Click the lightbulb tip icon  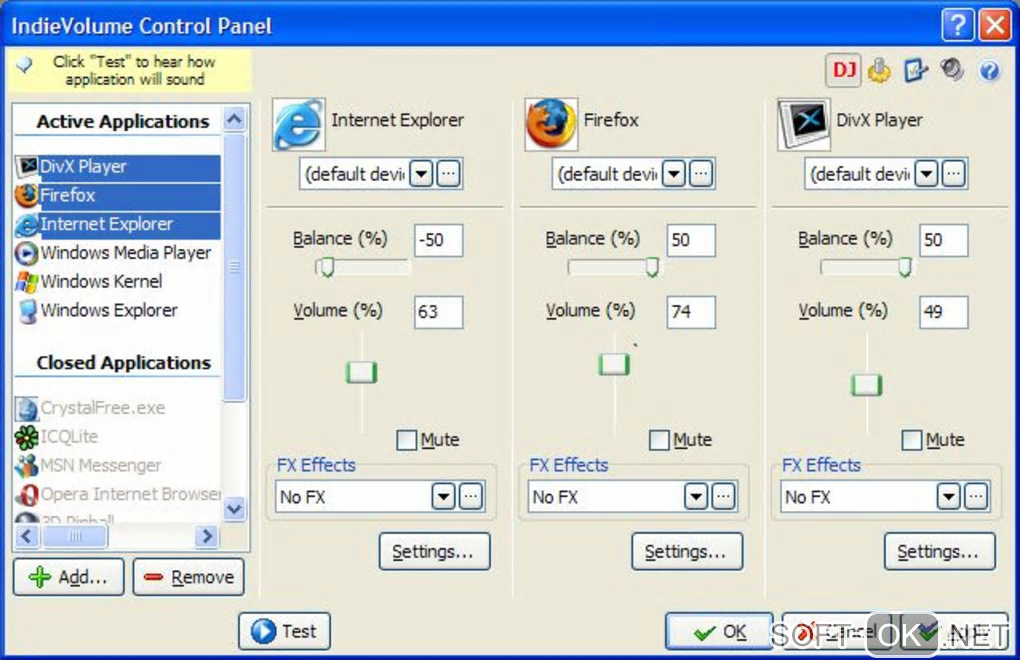(24, 64)
